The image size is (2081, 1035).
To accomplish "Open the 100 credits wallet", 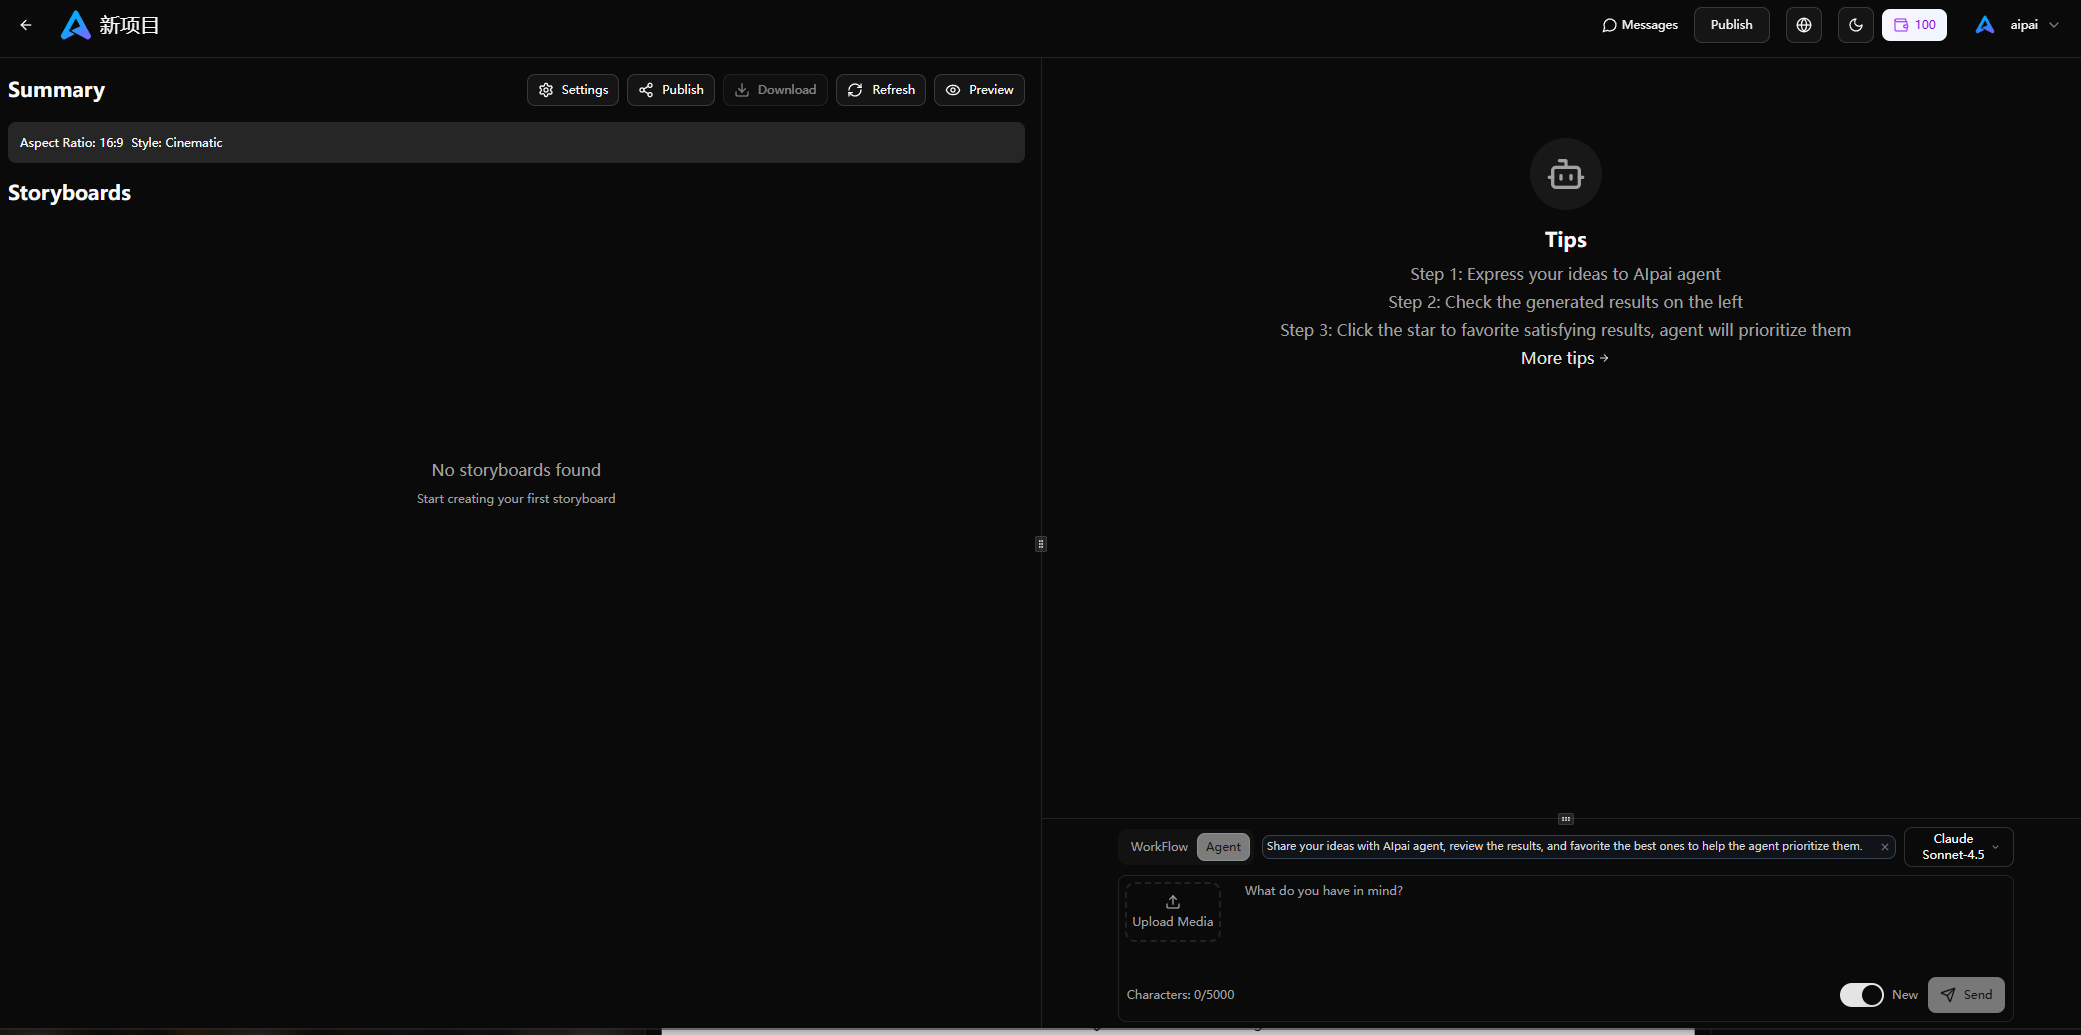I will tap(1913, 25).
